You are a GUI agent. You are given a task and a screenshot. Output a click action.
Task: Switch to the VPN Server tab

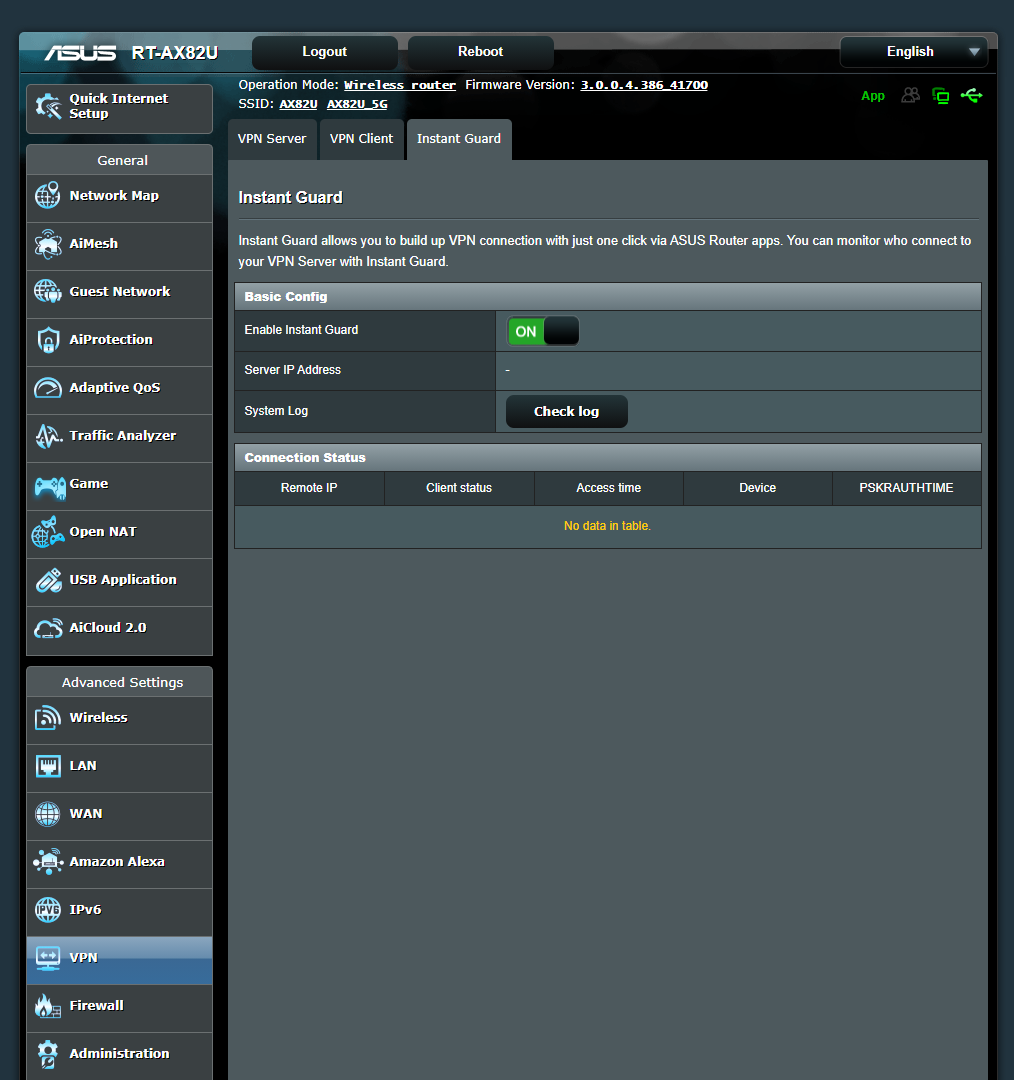[272, 139]
